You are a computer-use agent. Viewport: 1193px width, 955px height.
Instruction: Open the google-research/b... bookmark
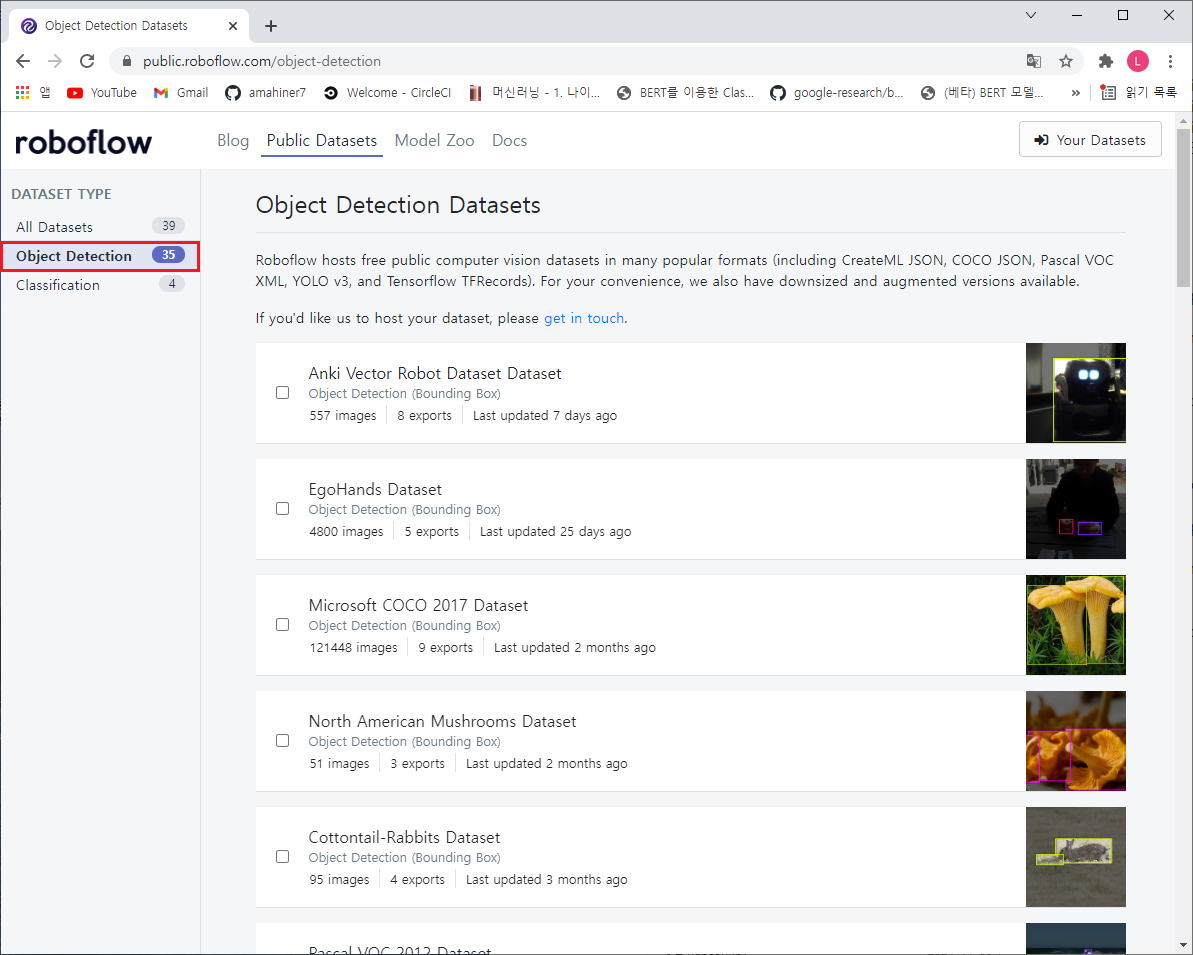pyautogui.click(x=837, y=92)
